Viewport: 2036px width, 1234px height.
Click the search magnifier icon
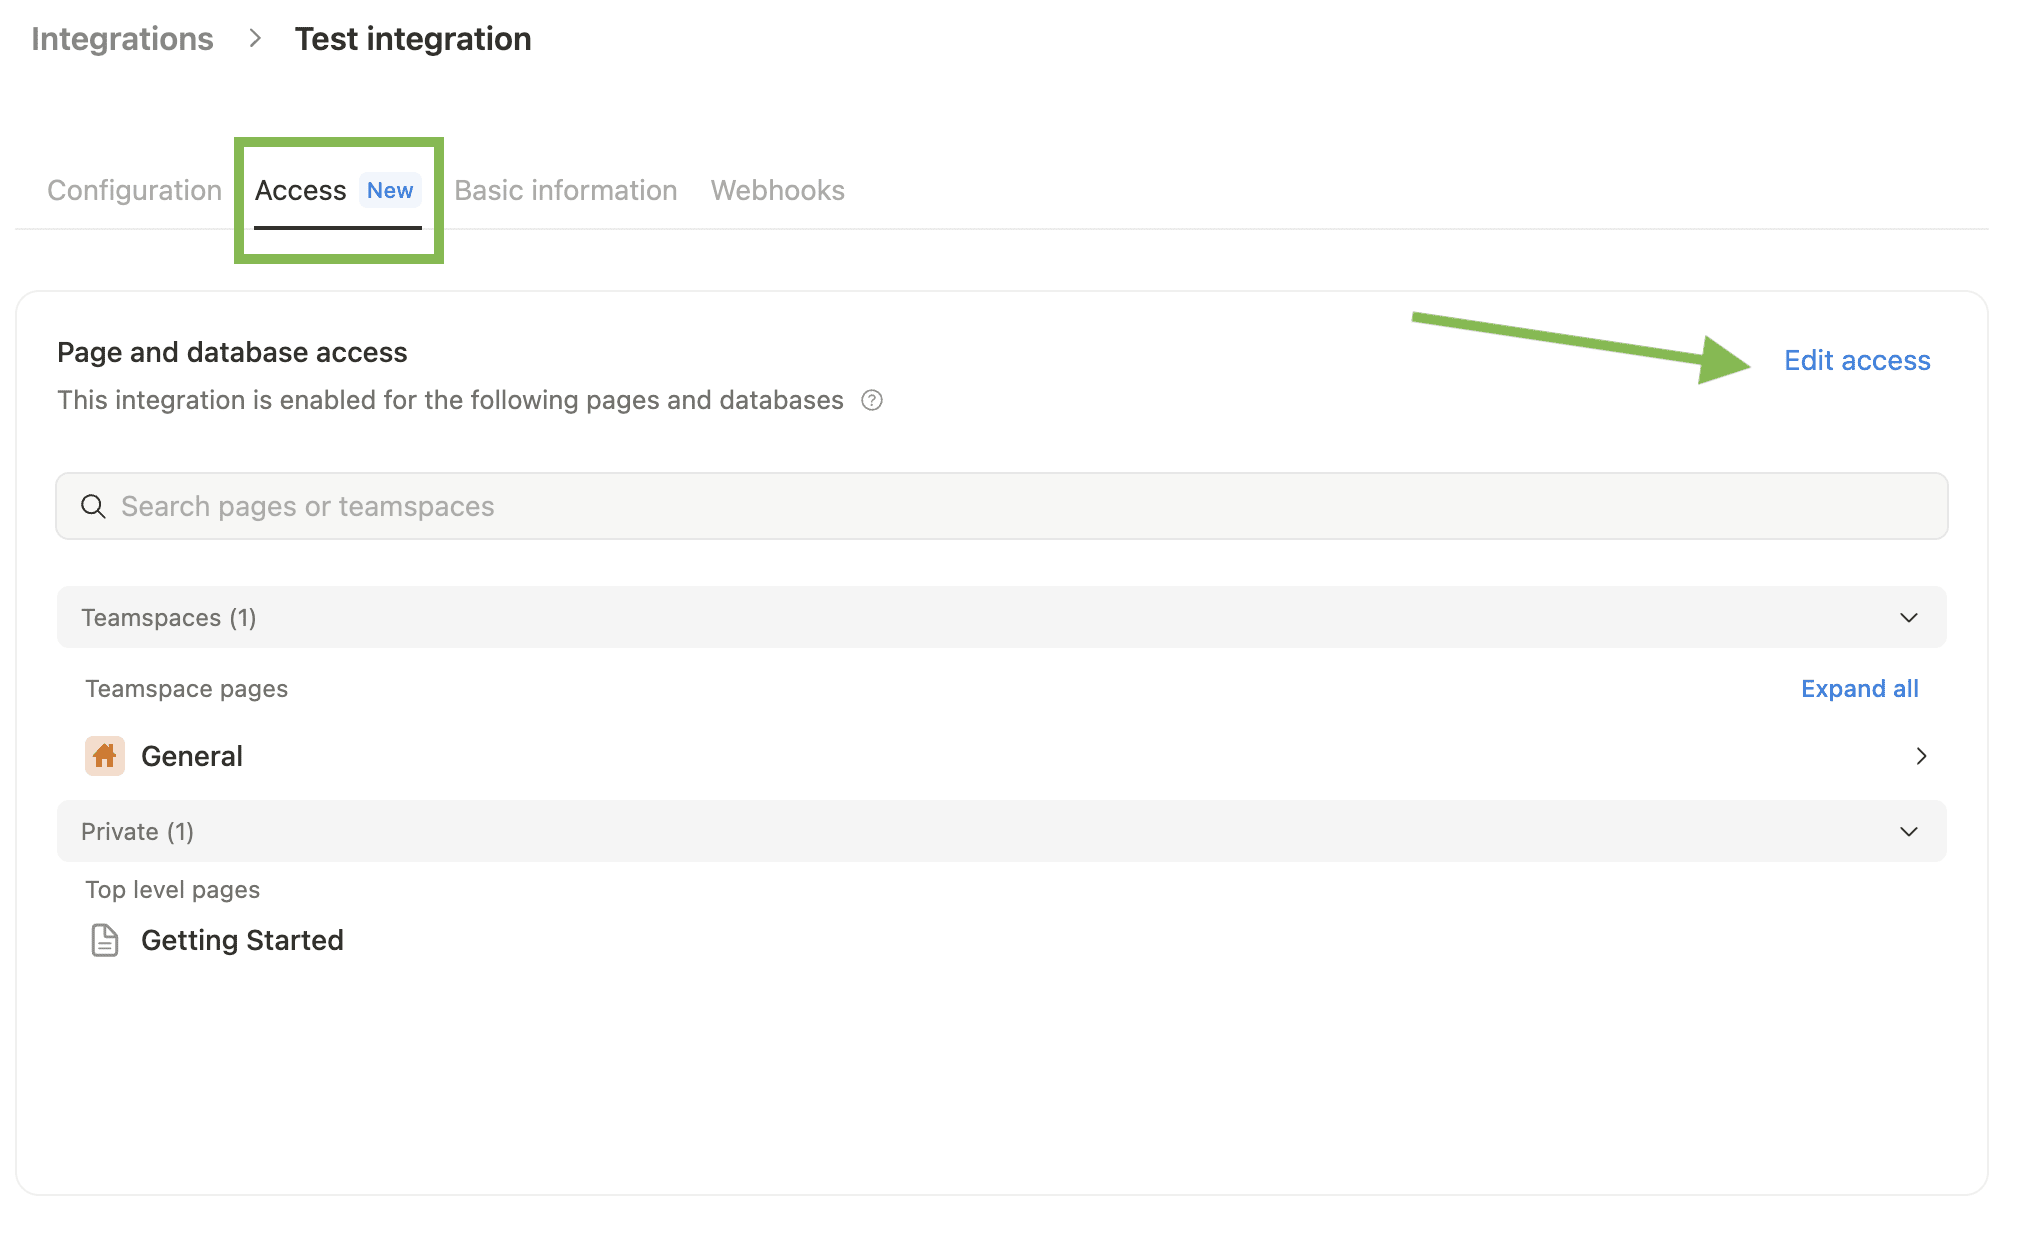click(x=93, y=506)
